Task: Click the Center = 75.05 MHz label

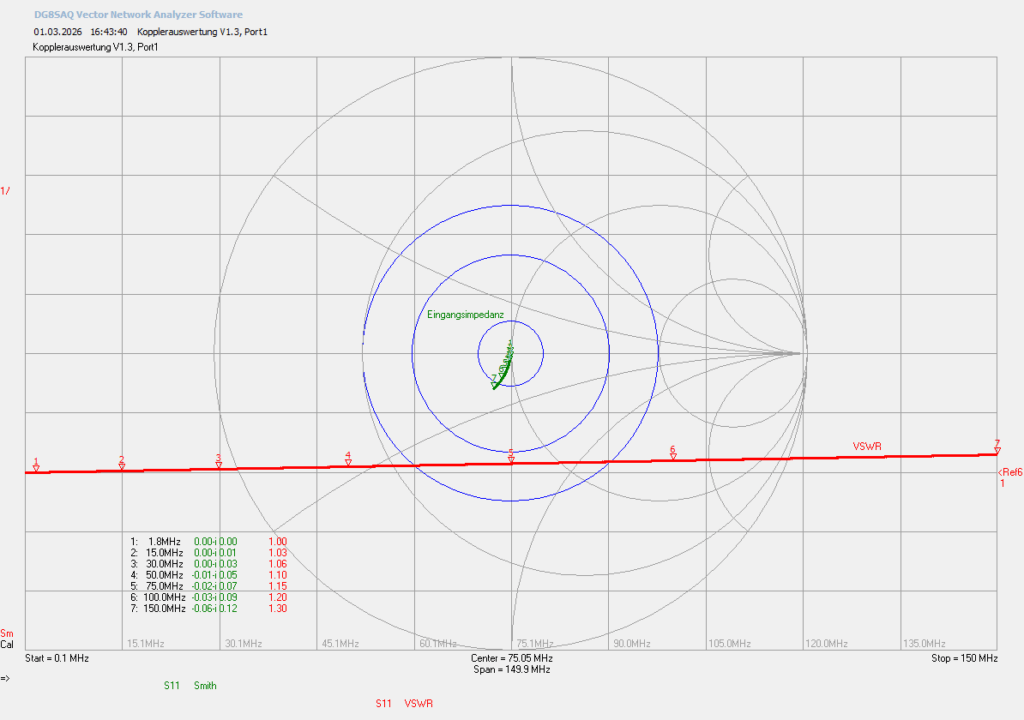Action: point(512,658)
